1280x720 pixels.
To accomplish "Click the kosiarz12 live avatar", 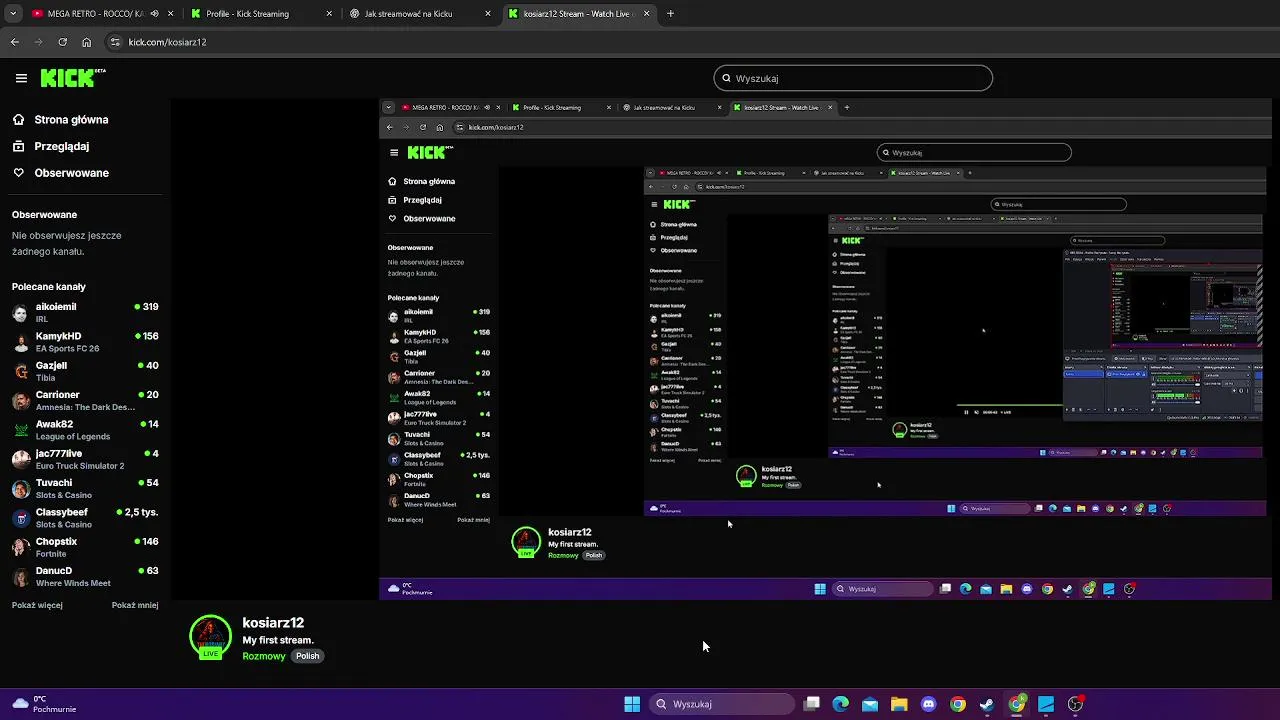I will (x=210, y=637).
